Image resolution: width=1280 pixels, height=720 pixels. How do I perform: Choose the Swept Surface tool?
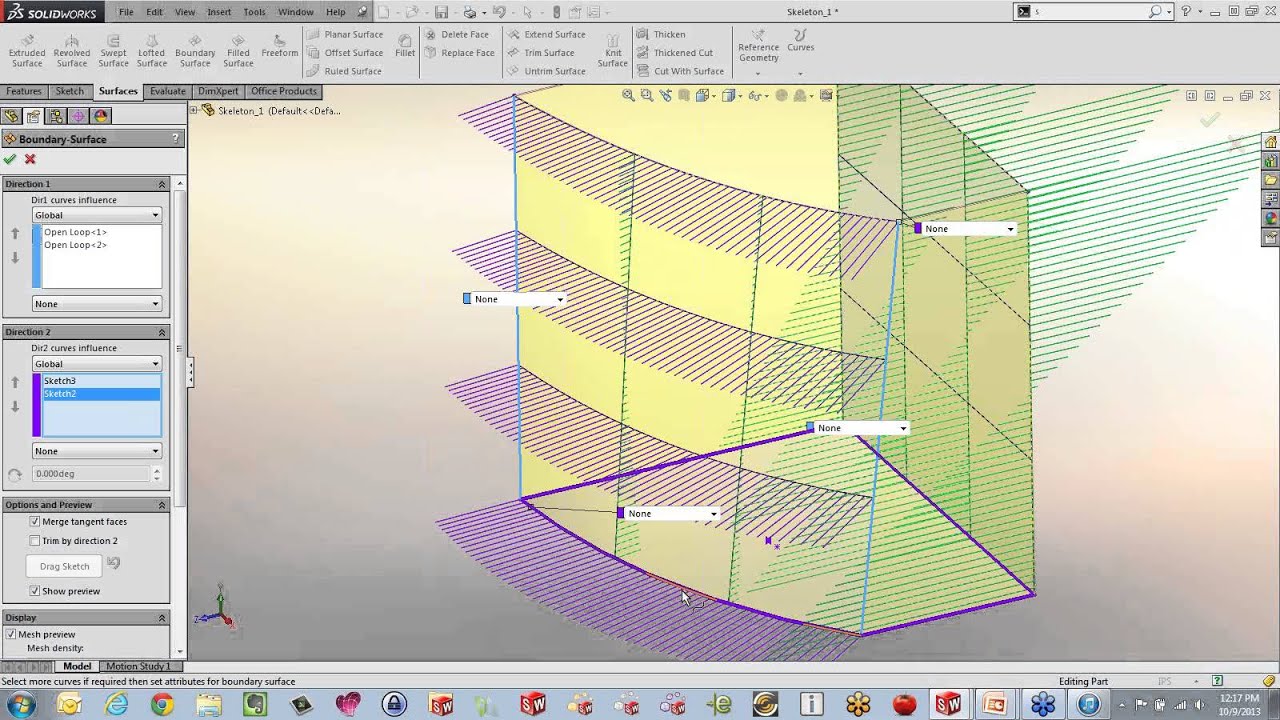click(113, 49)
